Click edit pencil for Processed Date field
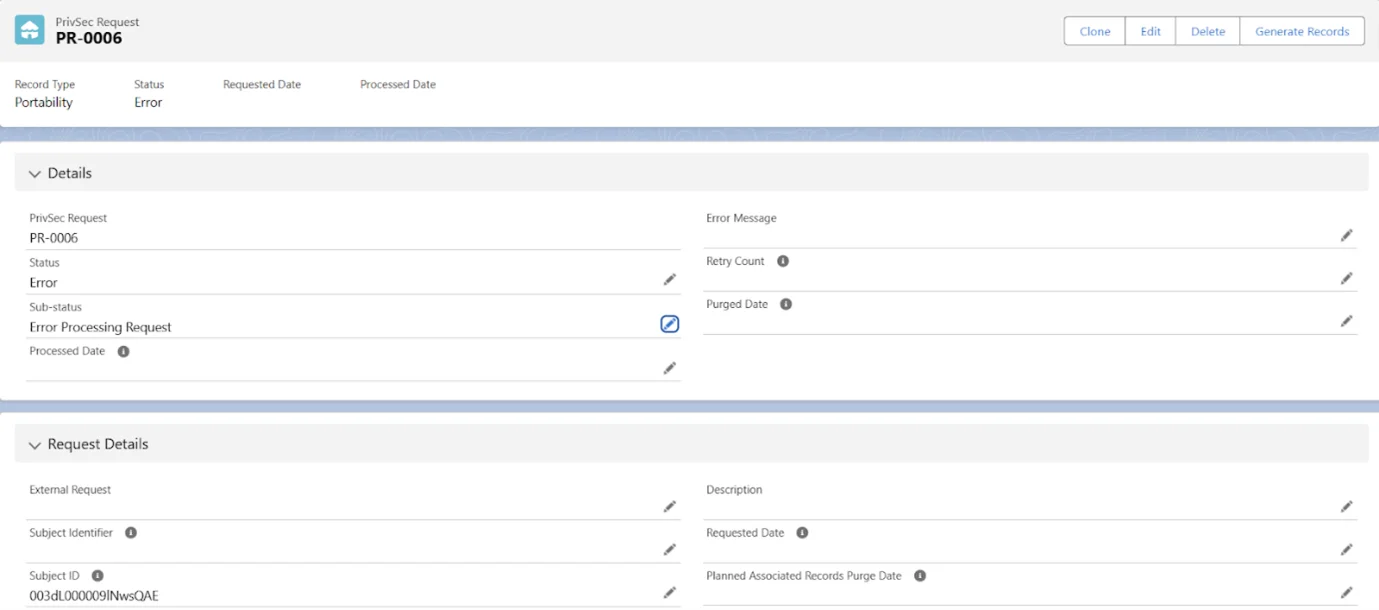 [669, 368]
